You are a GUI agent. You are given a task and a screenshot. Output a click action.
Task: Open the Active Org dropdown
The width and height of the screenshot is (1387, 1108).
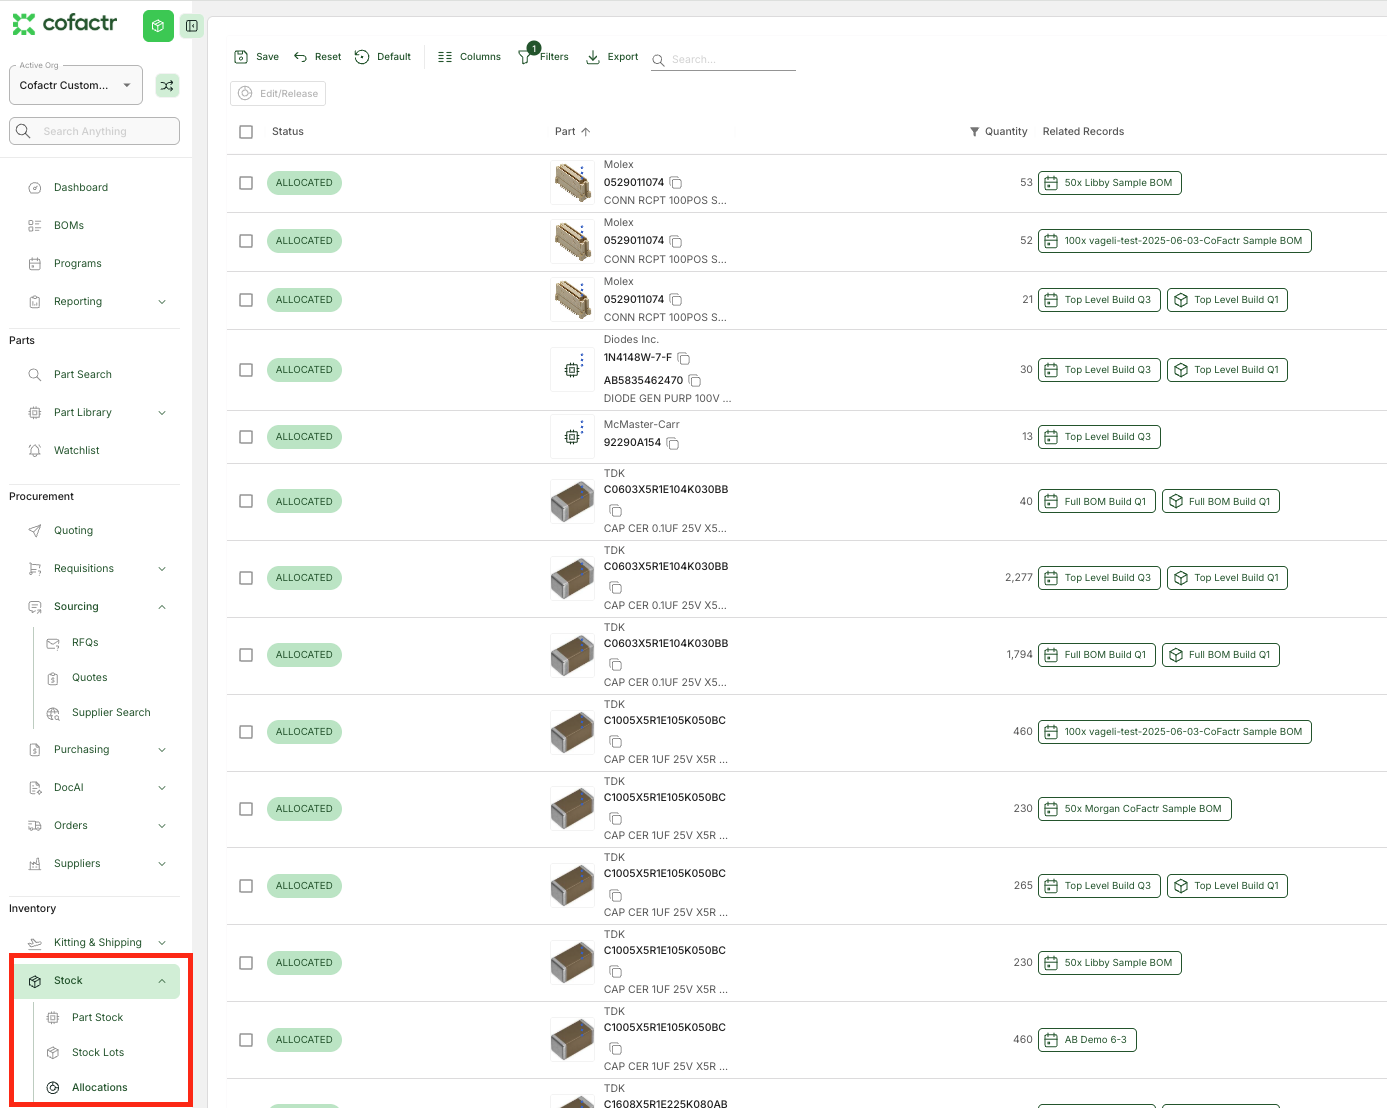coord(76,85)
